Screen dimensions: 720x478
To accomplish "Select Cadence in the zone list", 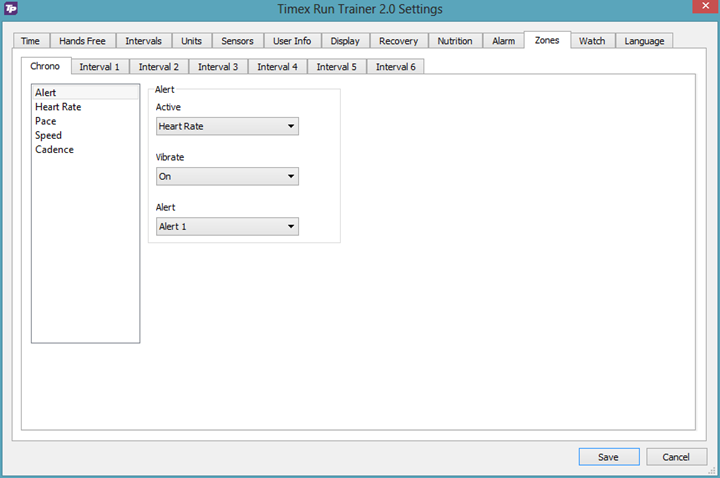I will tap(85, 149).
